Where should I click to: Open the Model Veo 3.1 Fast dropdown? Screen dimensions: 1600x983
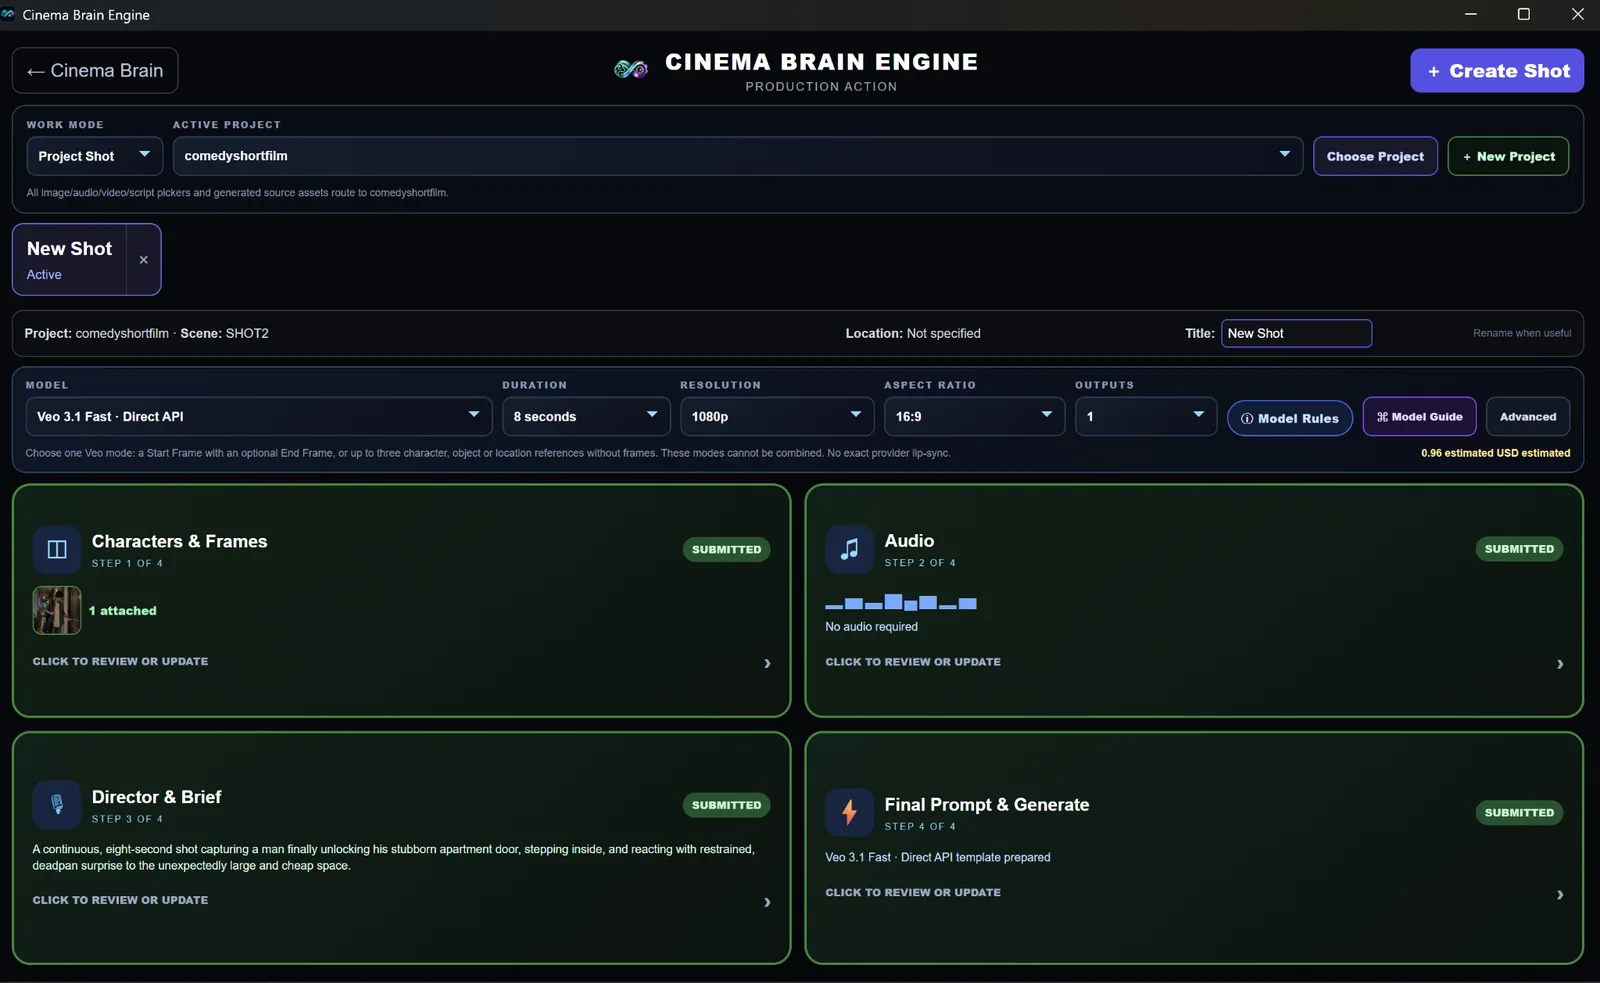click(259, 416)
